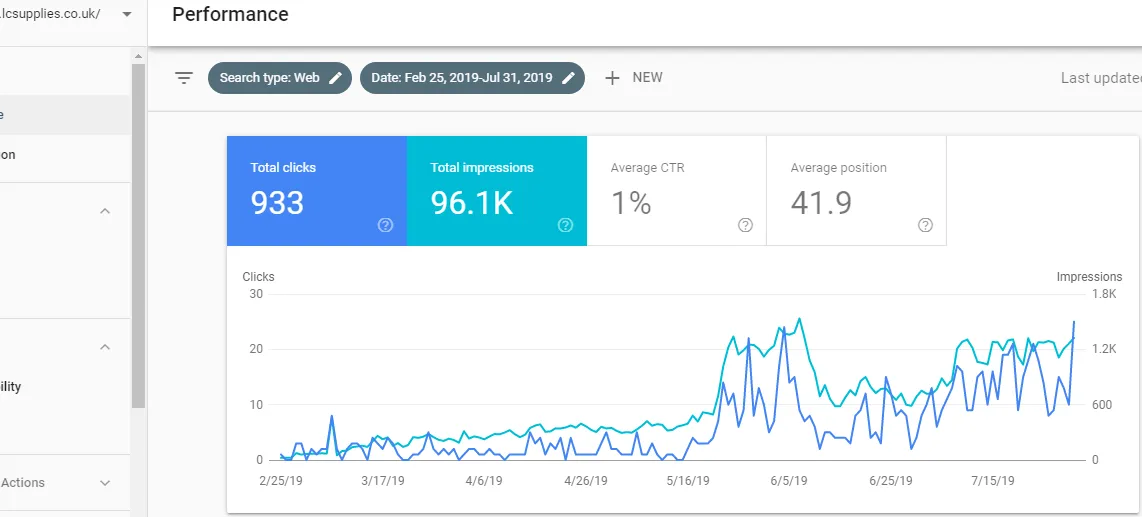Click the 3/17/19 date label on chart
The image size is (1142, 517).
pyautogui.click(x=383, y=481)
